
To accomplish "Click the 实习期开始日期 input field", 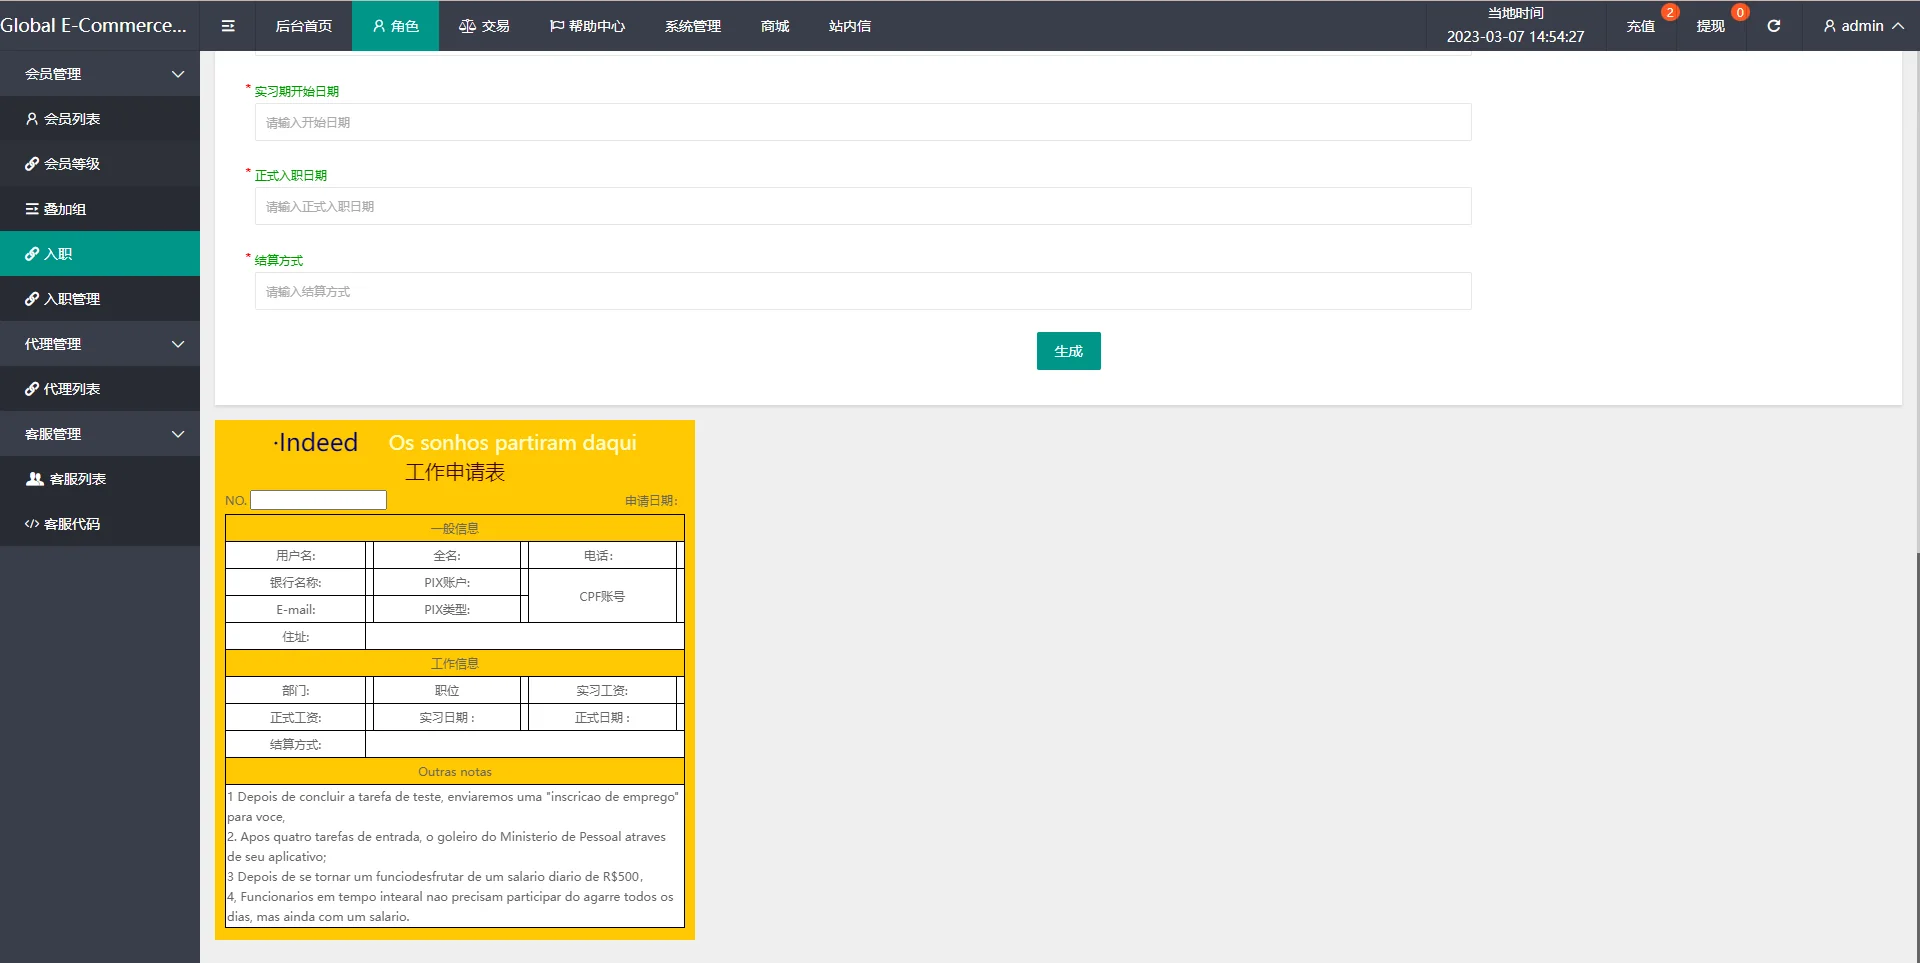I will click(x=862, y=123).
